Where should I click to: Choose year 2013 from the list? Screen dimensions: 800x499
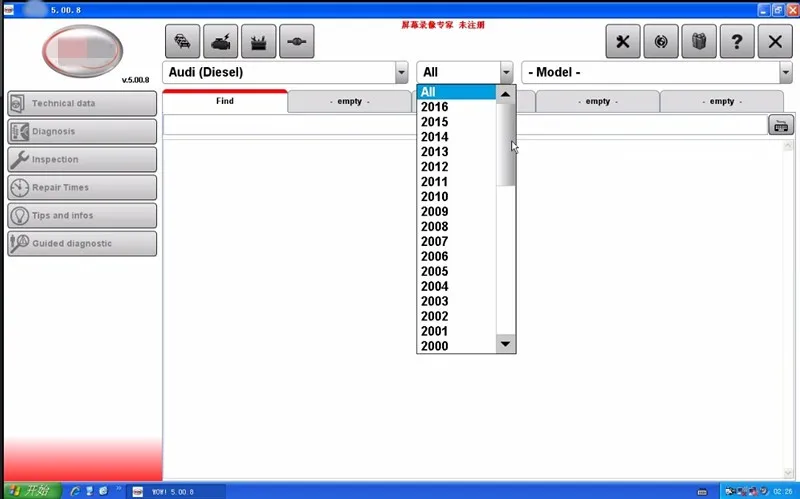pyautogui.click(x=457, y=152)
